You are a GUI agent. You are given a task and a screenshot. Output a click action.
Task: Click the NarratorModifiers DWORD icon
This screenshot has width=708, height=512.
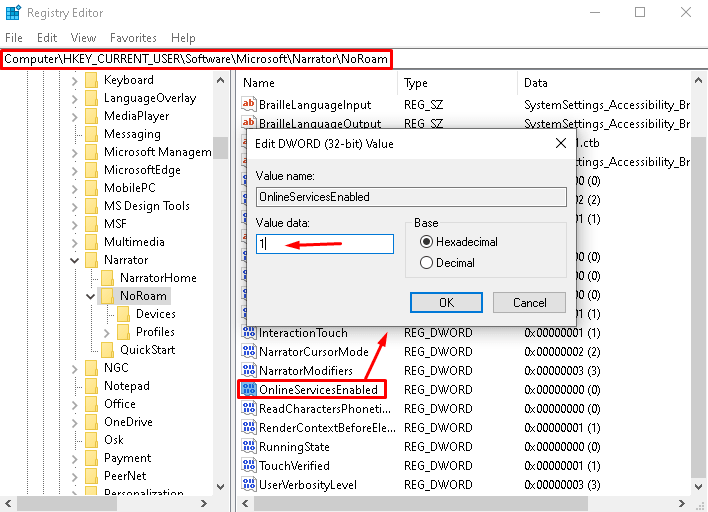click(x=249, y=370)
